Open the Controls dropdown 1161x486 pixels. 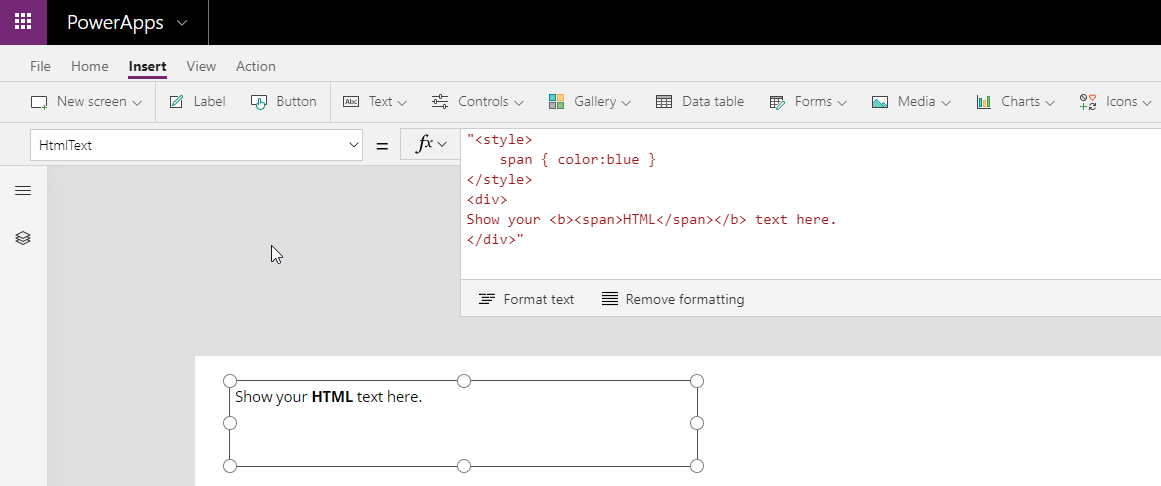point(478,101)
